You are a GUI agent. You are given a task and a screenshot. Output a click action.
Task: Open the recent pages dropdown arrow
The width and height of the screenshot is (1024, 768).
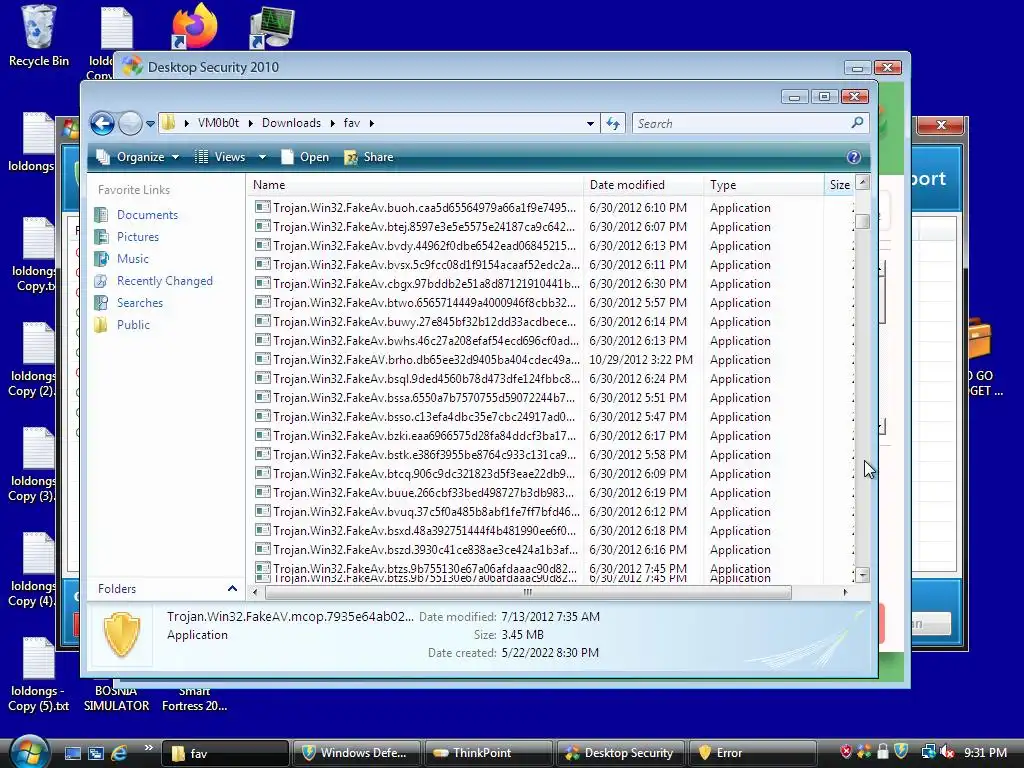(150, 123)
